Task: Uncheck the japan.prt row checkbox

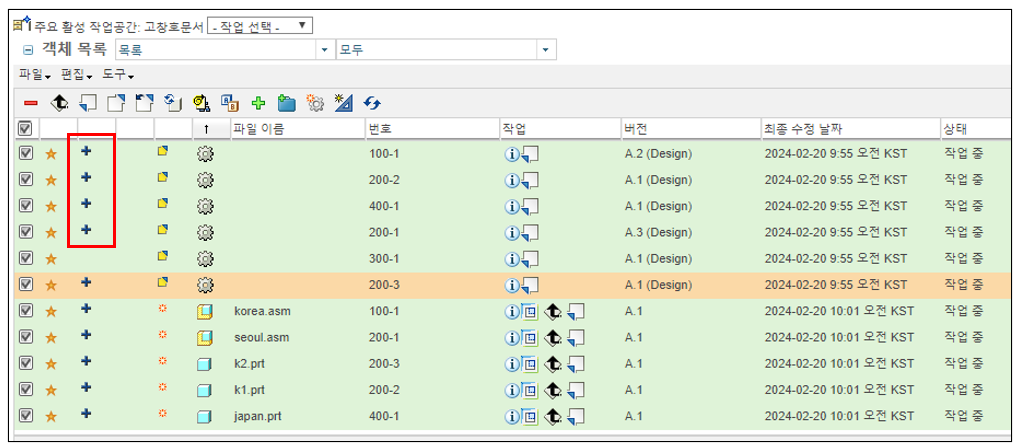Action: point(26,416)
